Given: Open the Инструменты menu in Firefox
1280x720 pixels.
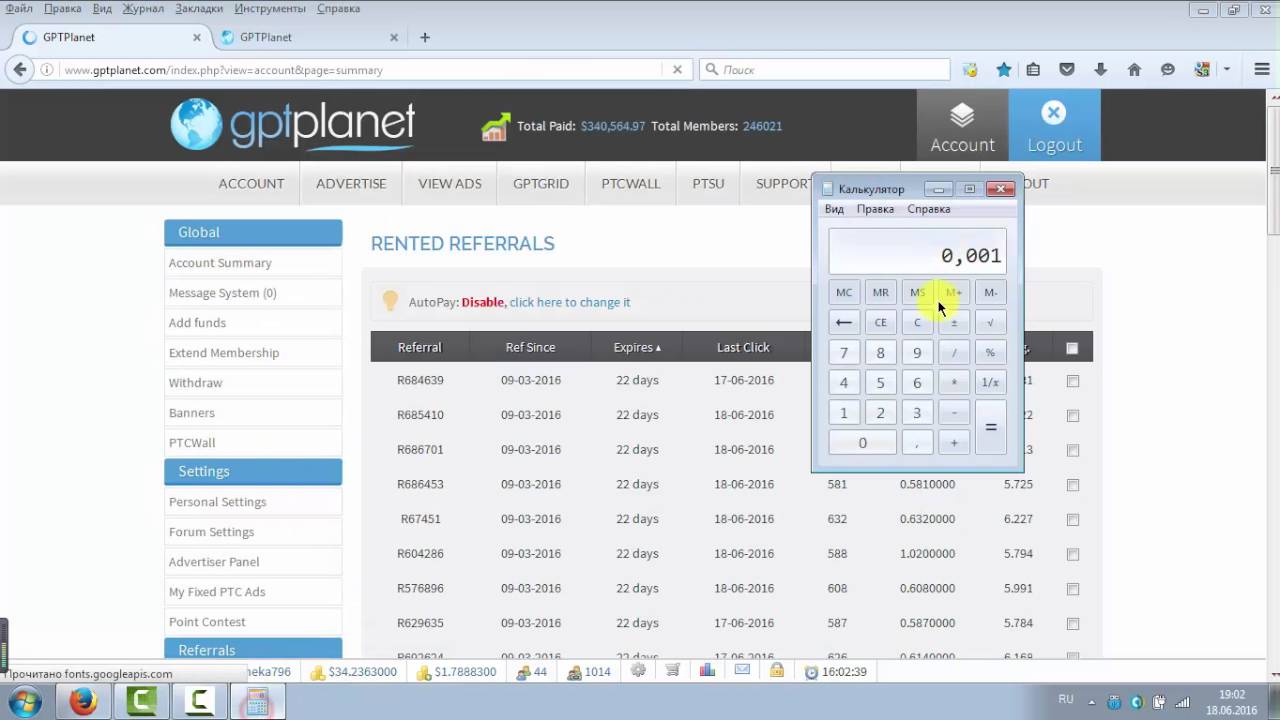Looking at the screenshot, I should pos(270,8).
